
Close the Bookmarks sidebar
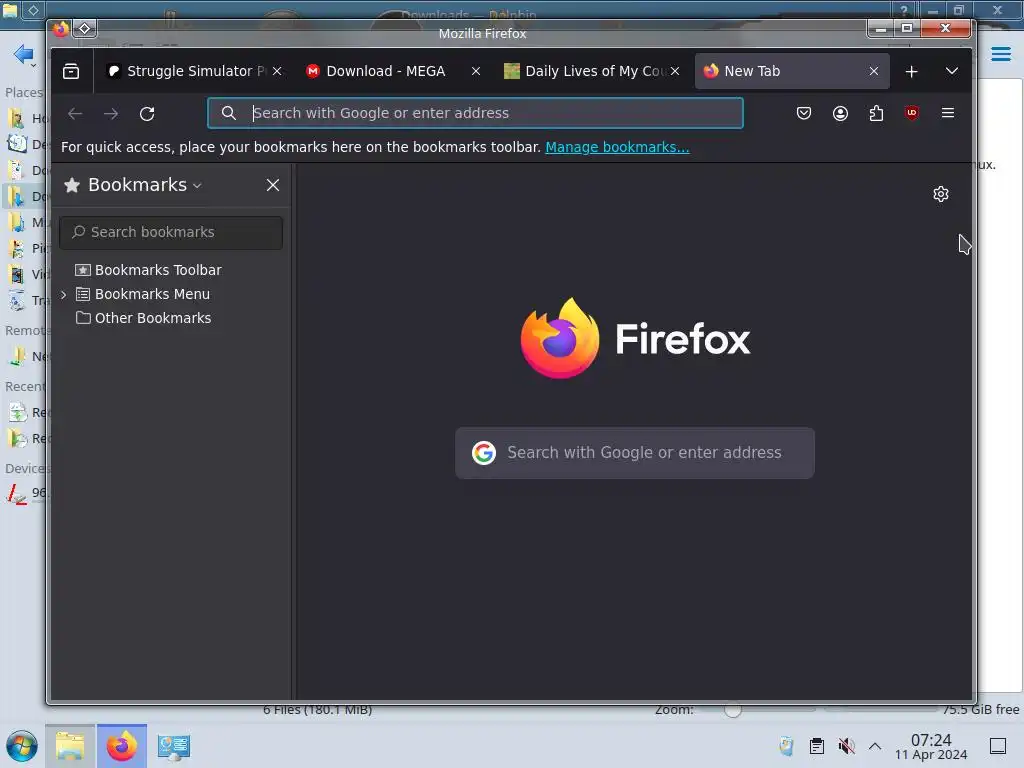coord(273,185)
